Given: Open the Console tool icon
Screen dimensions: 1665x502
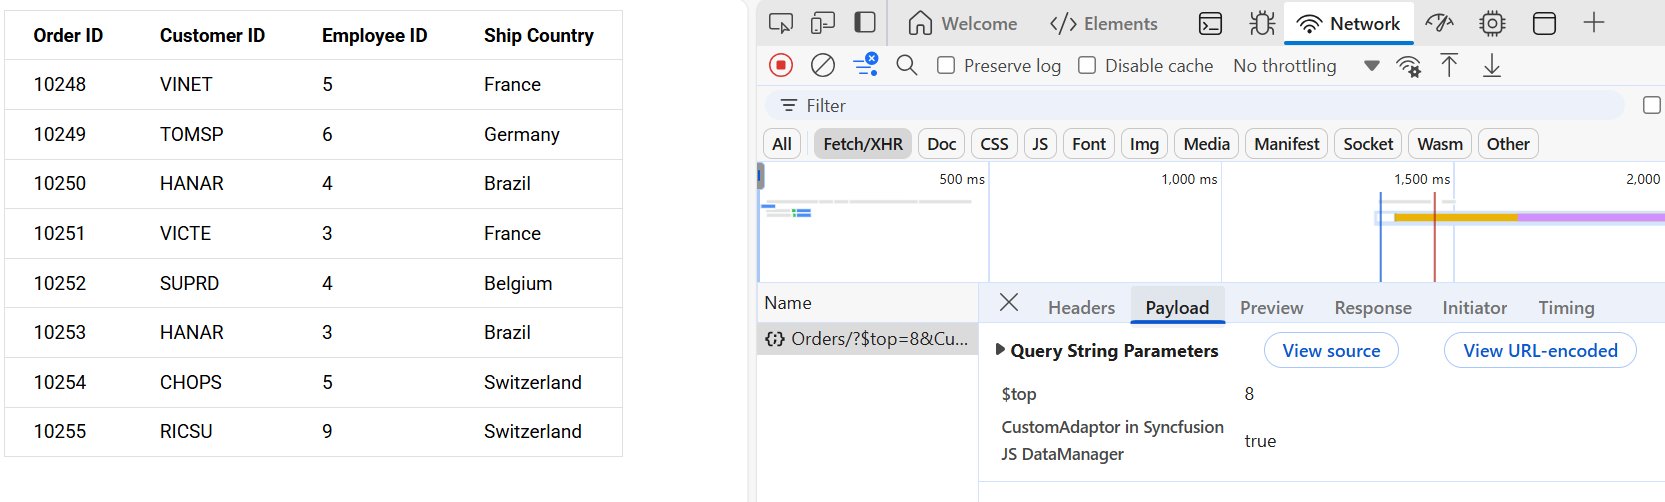Looking at the screenshot, I should tap(1210, 23).
